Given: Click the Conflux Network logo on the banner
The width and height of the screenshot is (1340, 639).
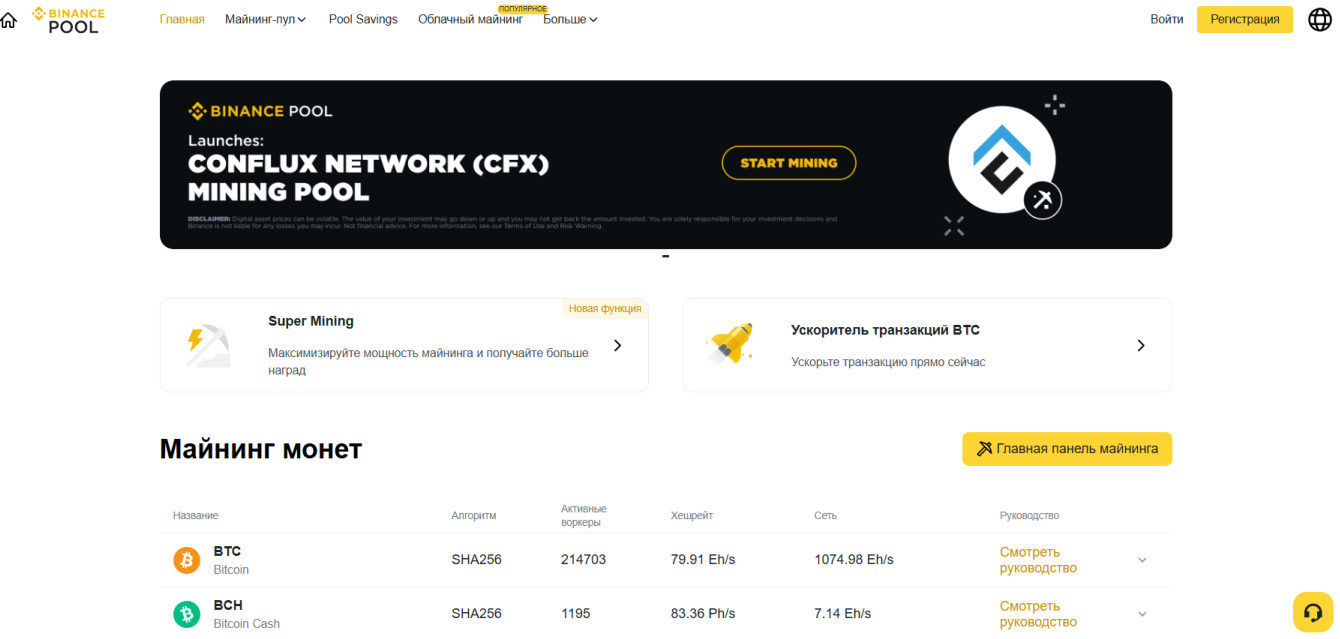Looking at the screenshot, I should pyautogui.click(x=1001, y=160).
